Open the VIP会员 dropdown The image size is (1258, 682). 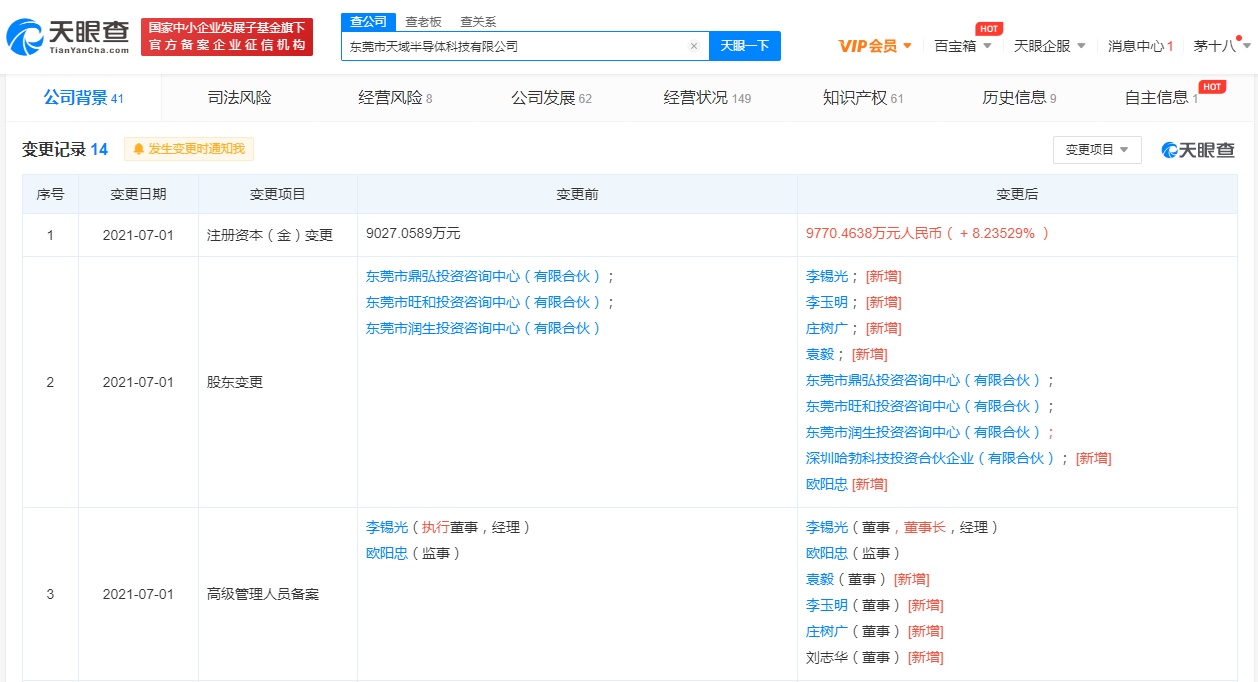(874, 46)
